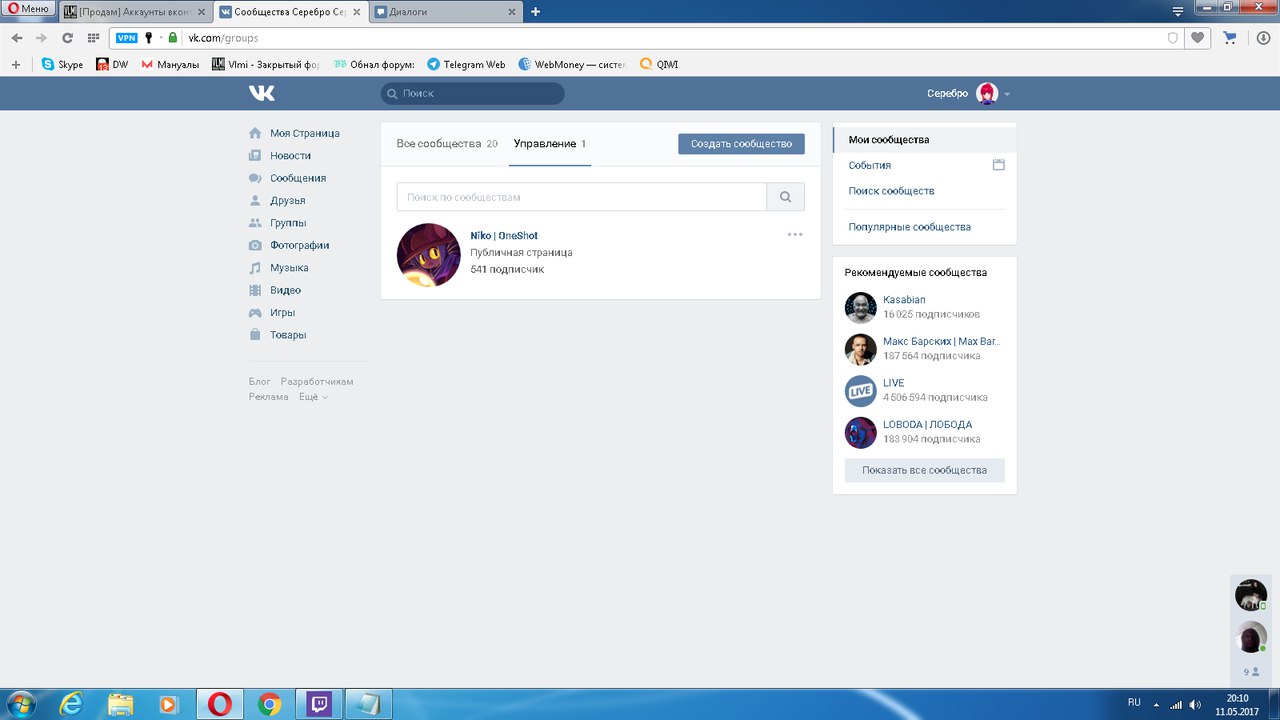The width and height of the screenshot is (1280, 720).
Task: Open Telegram Web bookmark
Action: tap(466, 64)
